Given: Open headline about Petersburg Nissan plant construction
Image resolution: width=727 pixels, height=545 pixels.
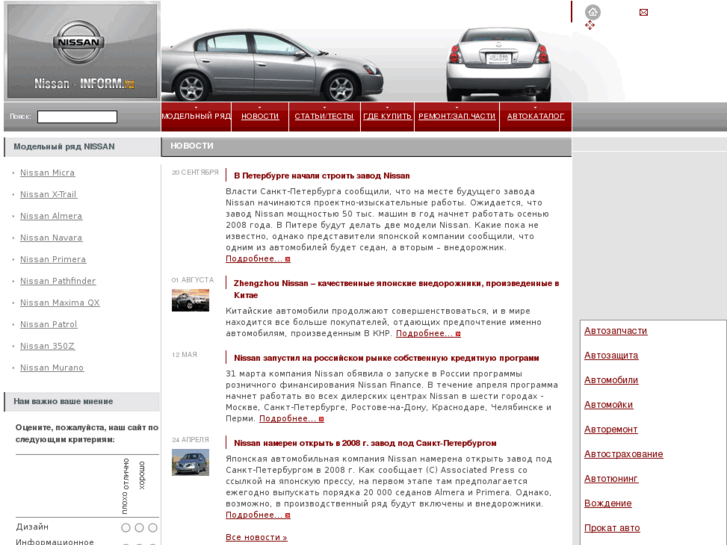Looking at the screenshot, I should (x=322, y=176).
